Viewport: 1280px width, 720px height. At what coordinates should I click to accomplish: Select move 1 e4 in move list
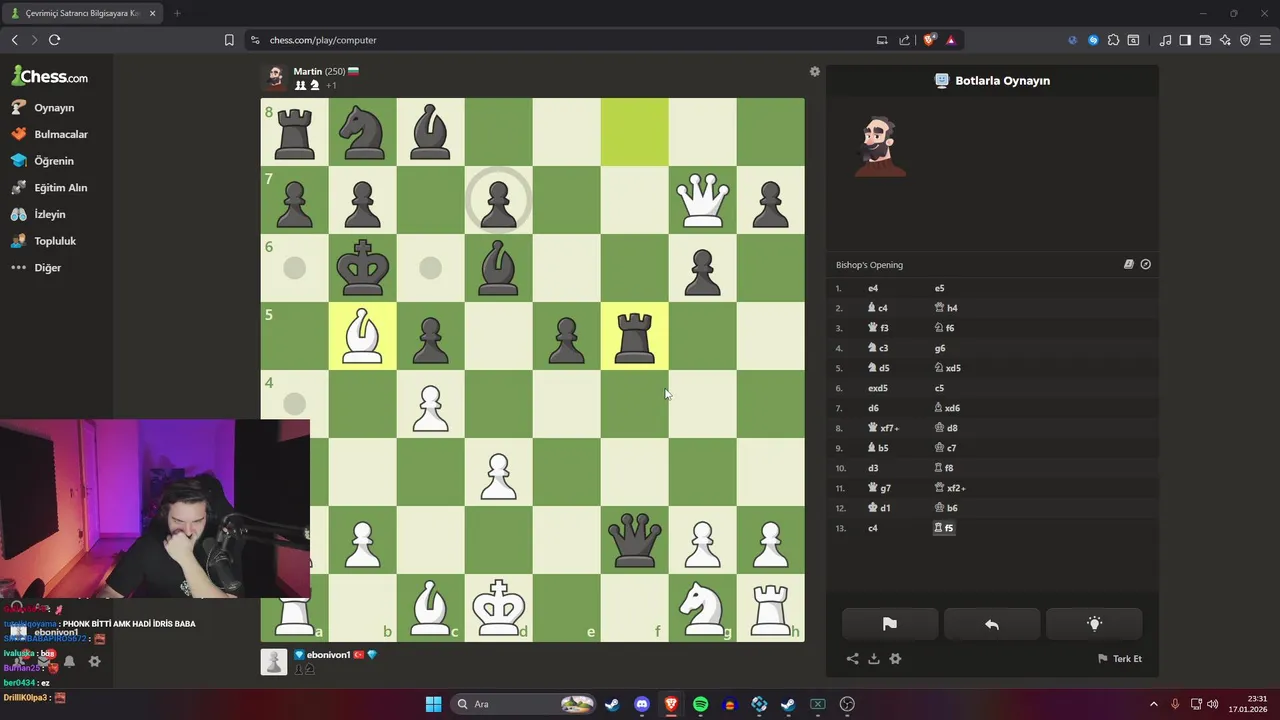click(x=873, y=288)
